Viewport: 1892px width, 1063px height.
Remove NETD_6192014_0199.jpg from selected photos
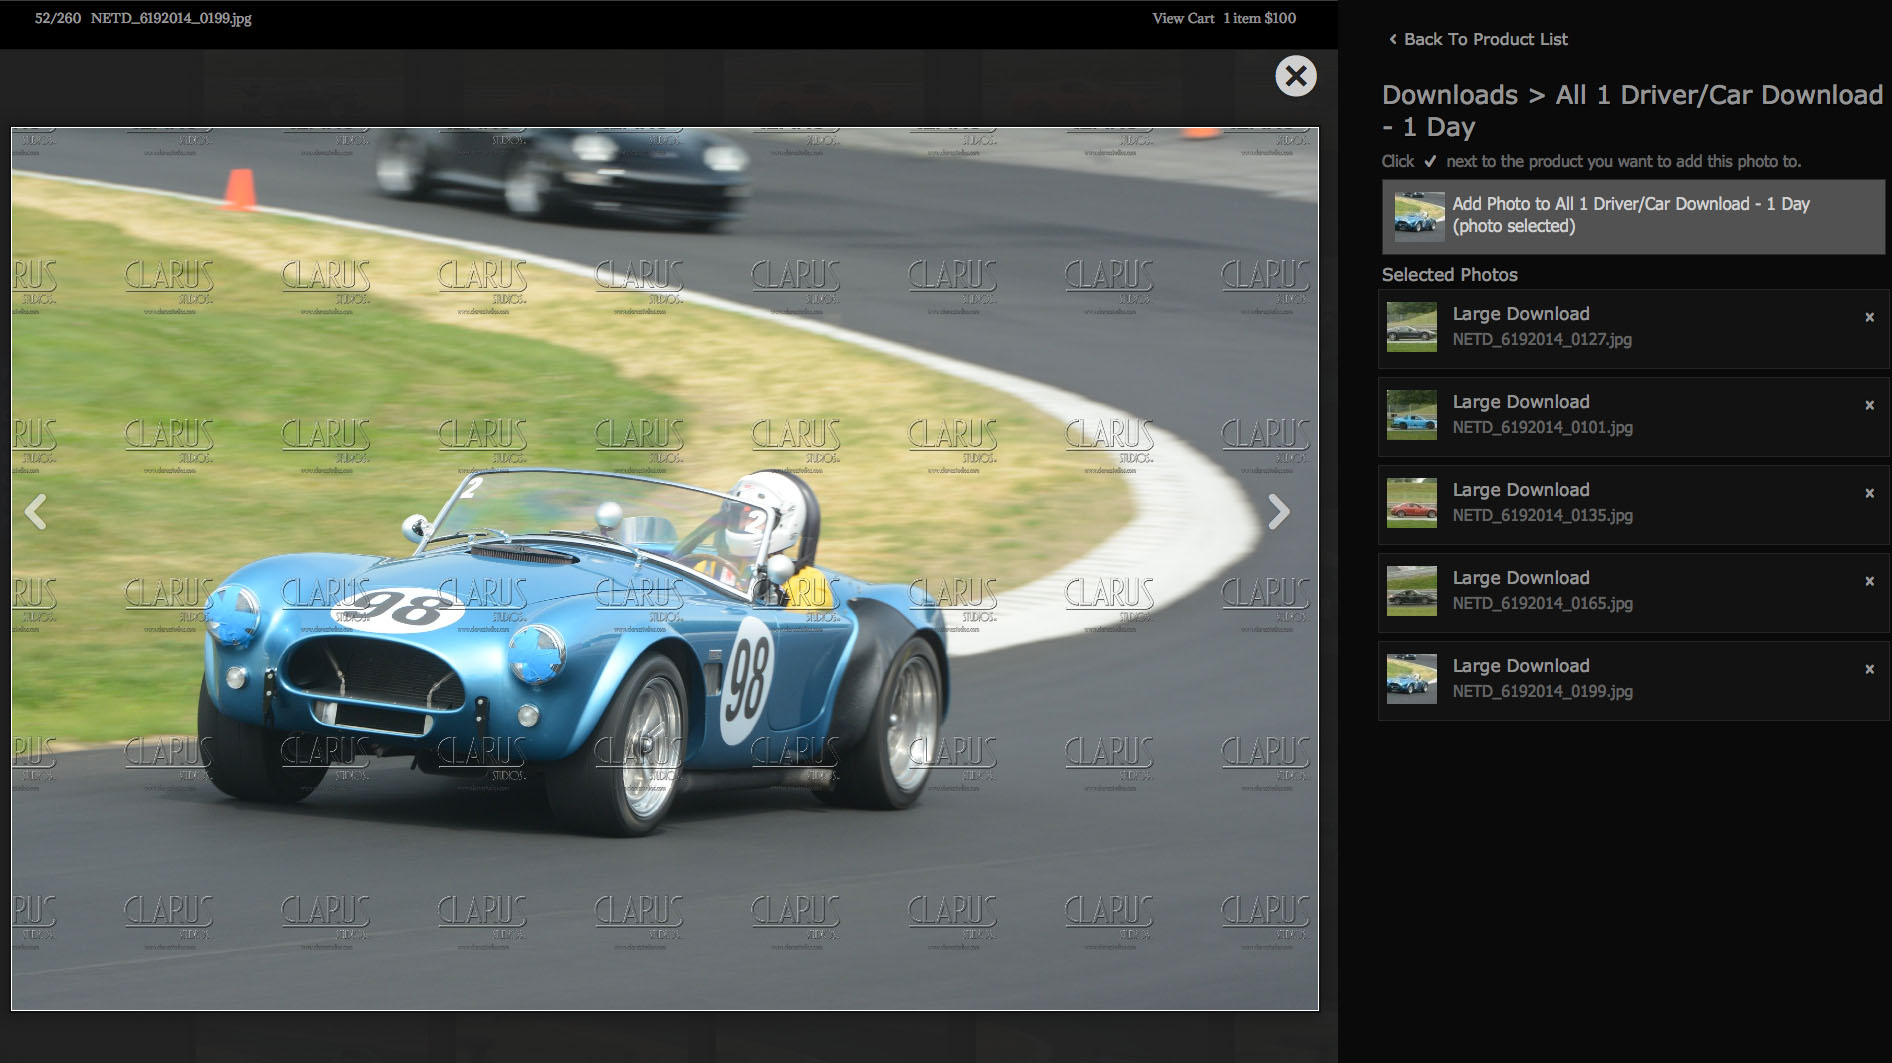[x=1869, y=669]
